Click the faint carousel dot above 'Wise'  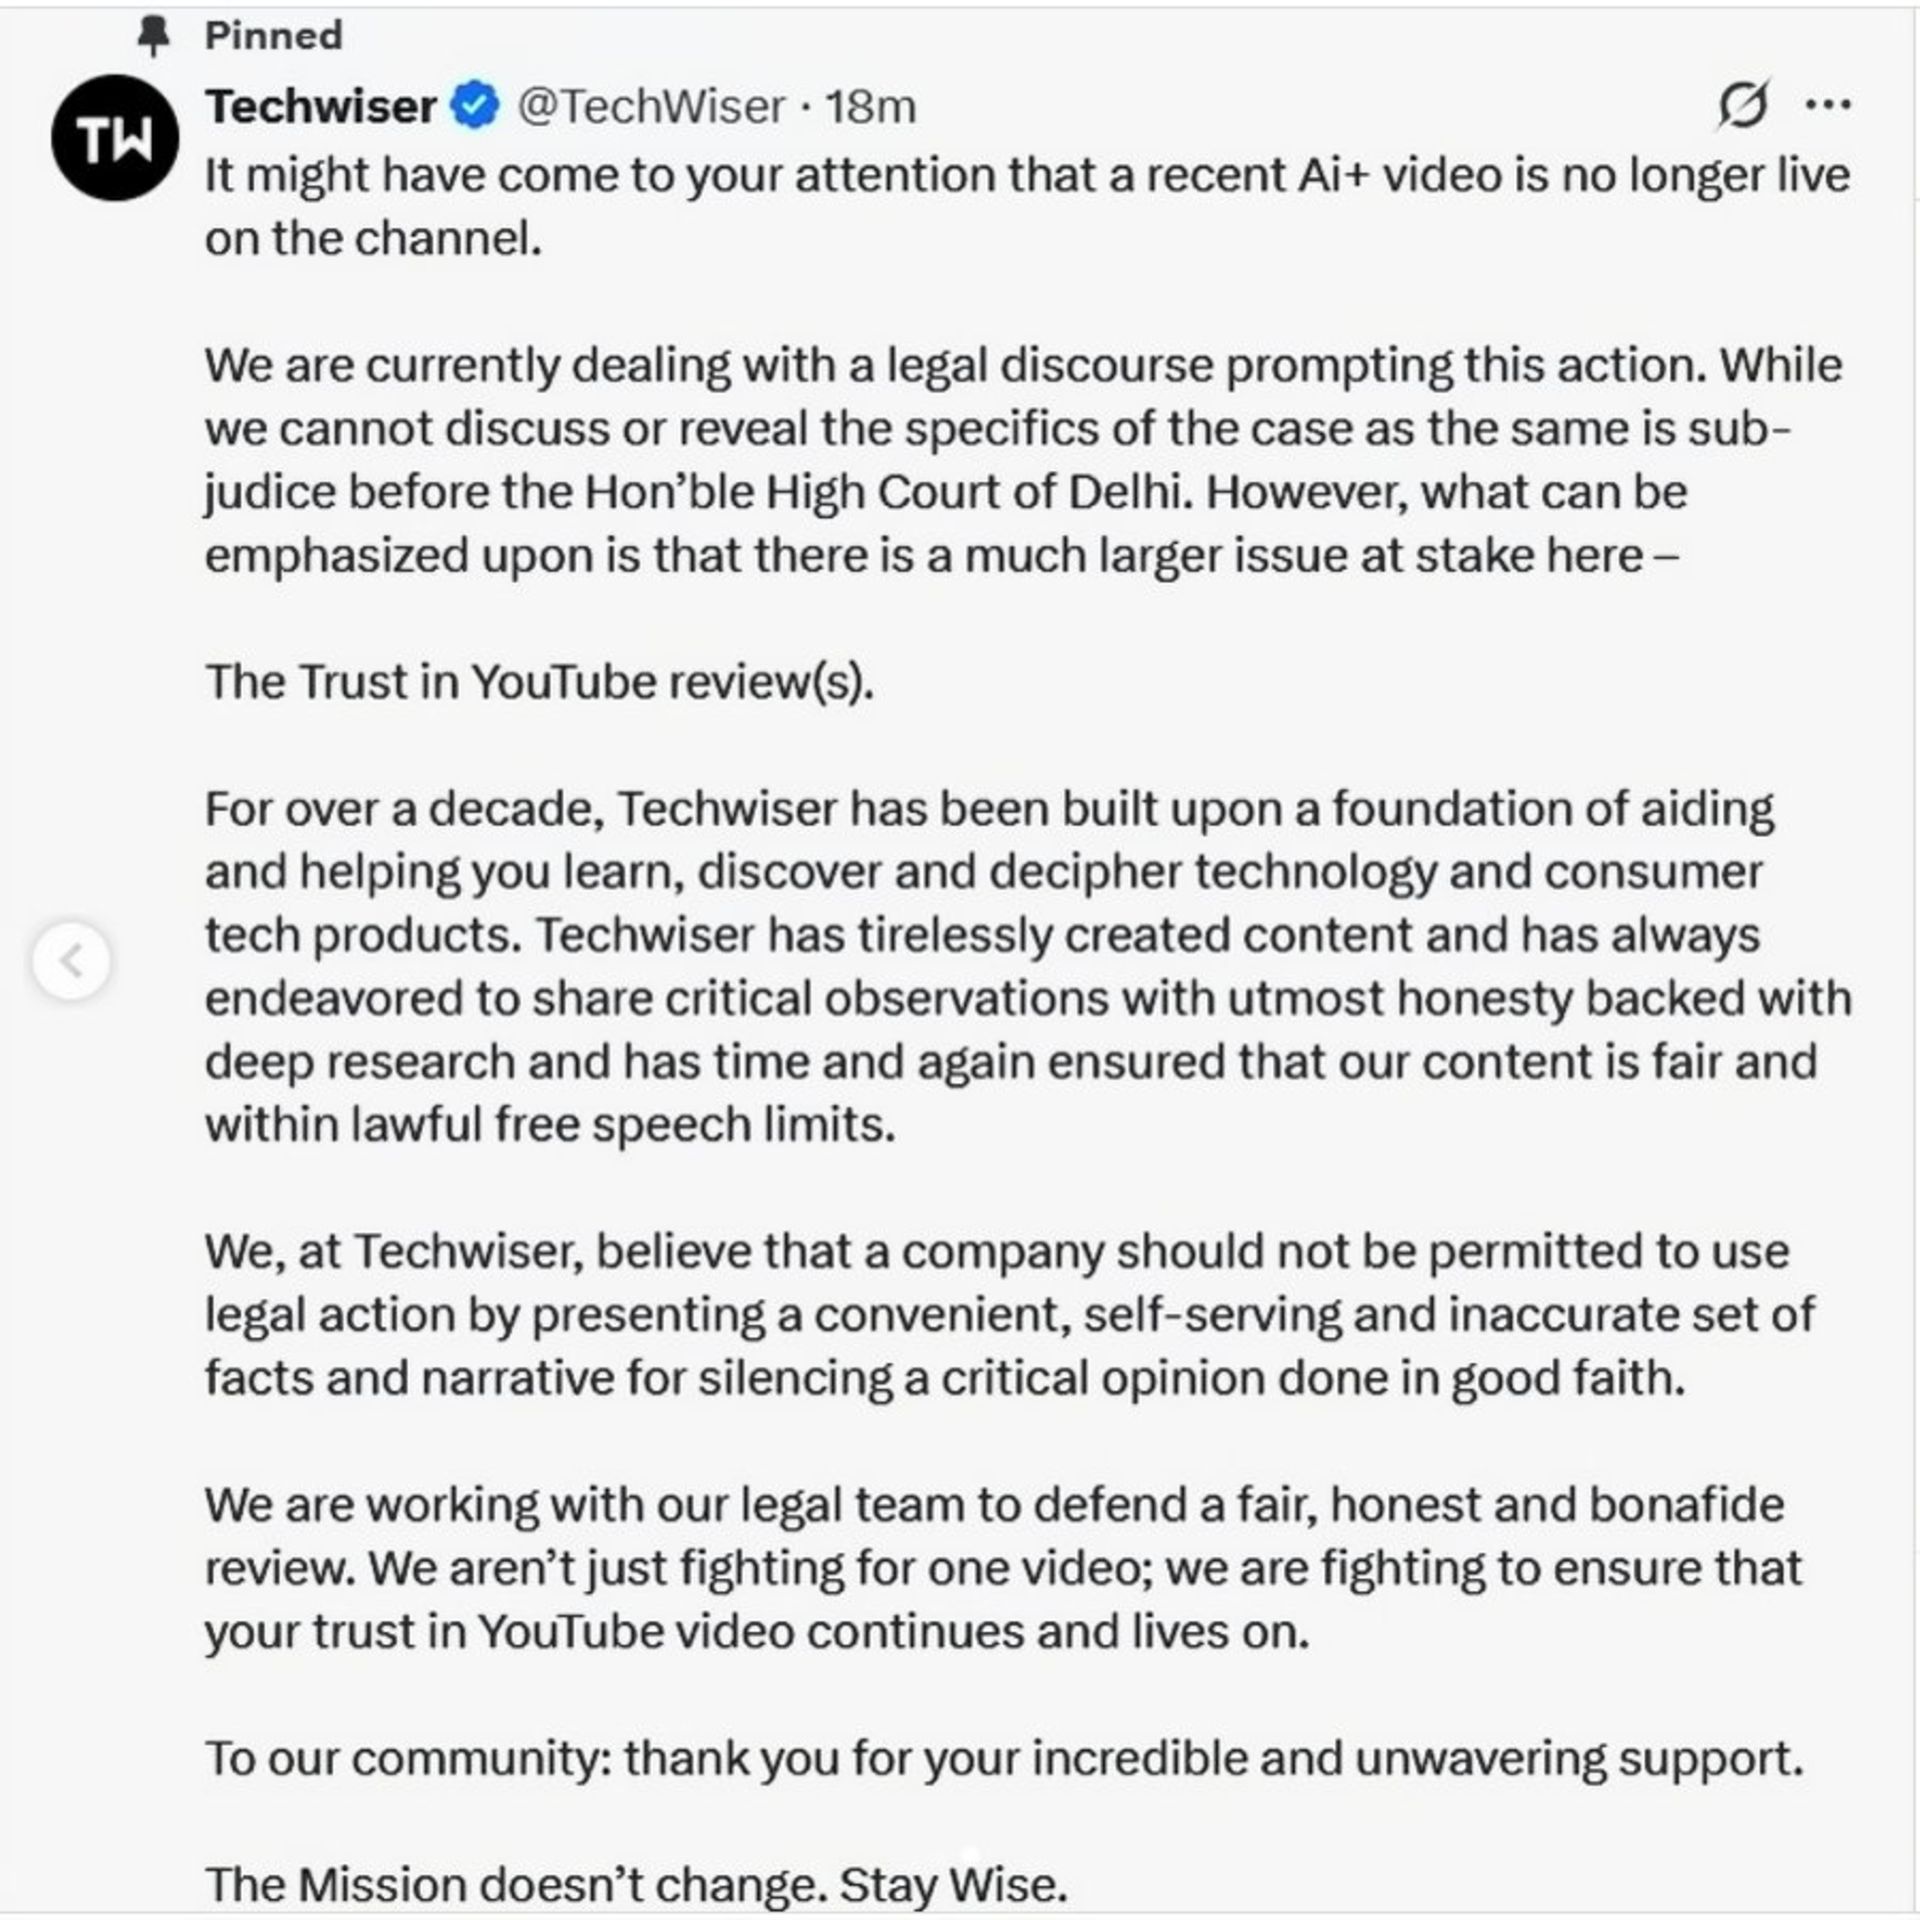point(969,1853)
